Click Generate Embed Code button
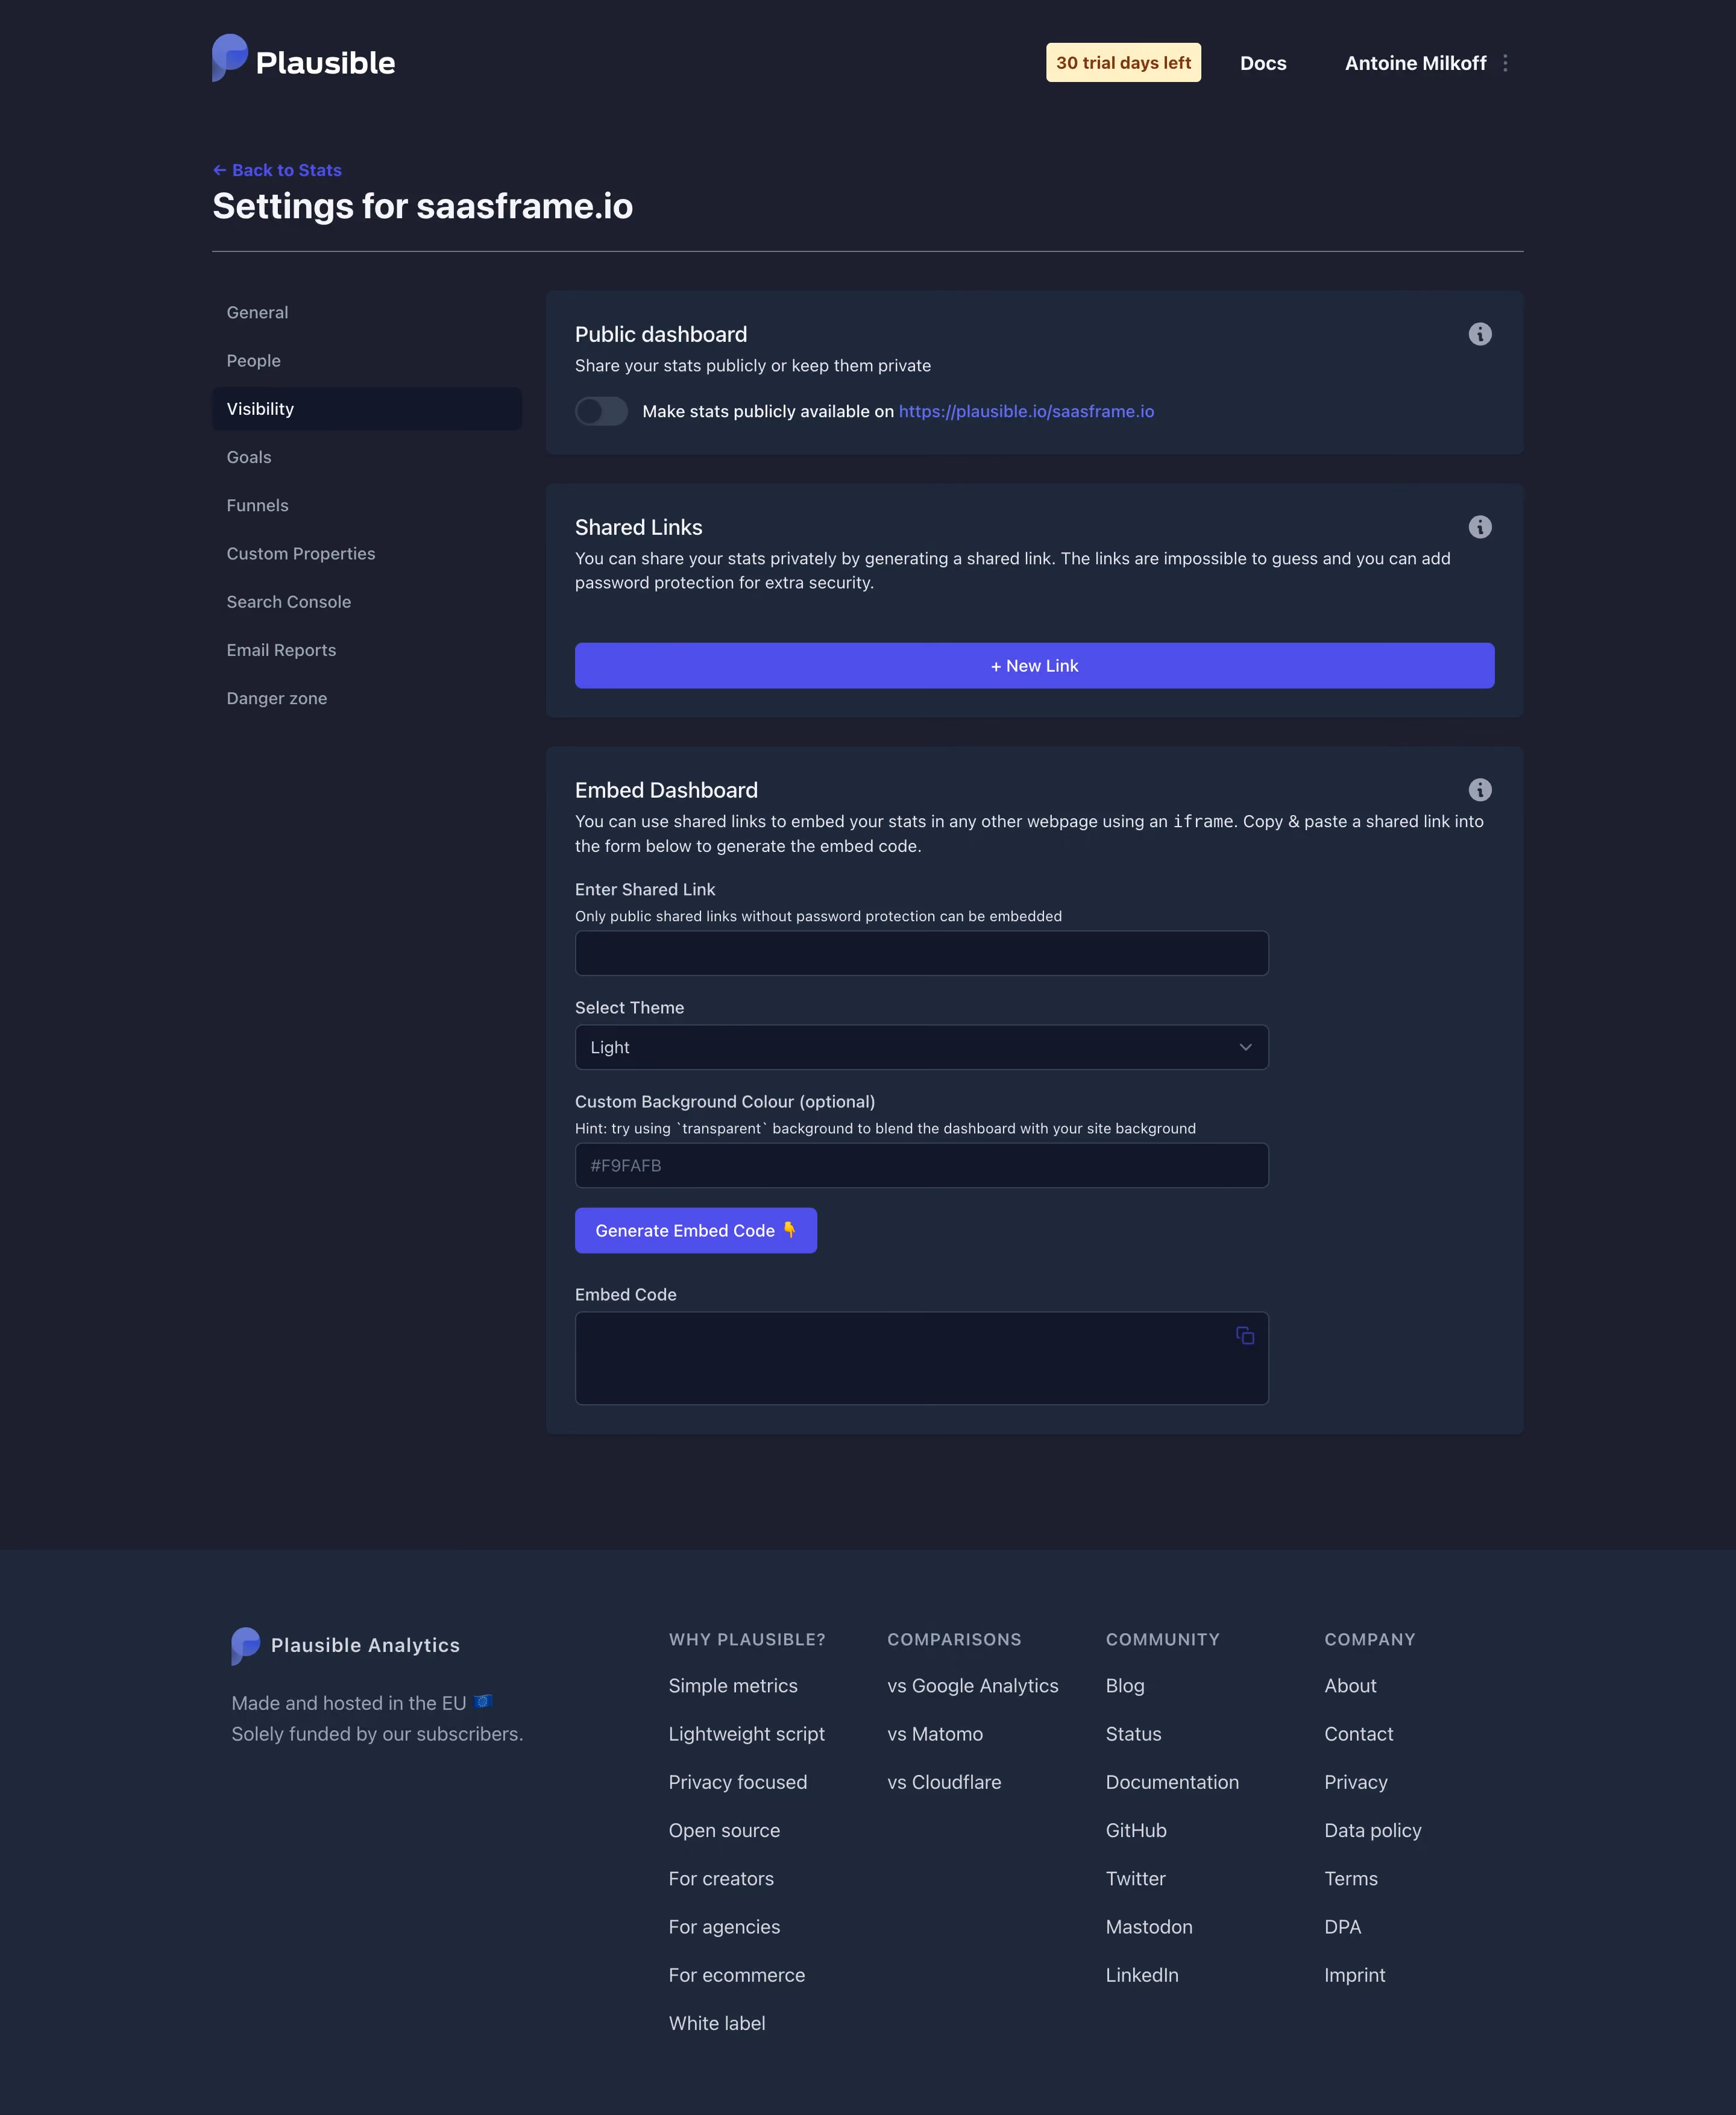The width and height of the screenshot is (1736, 2115). [696, 1231]
